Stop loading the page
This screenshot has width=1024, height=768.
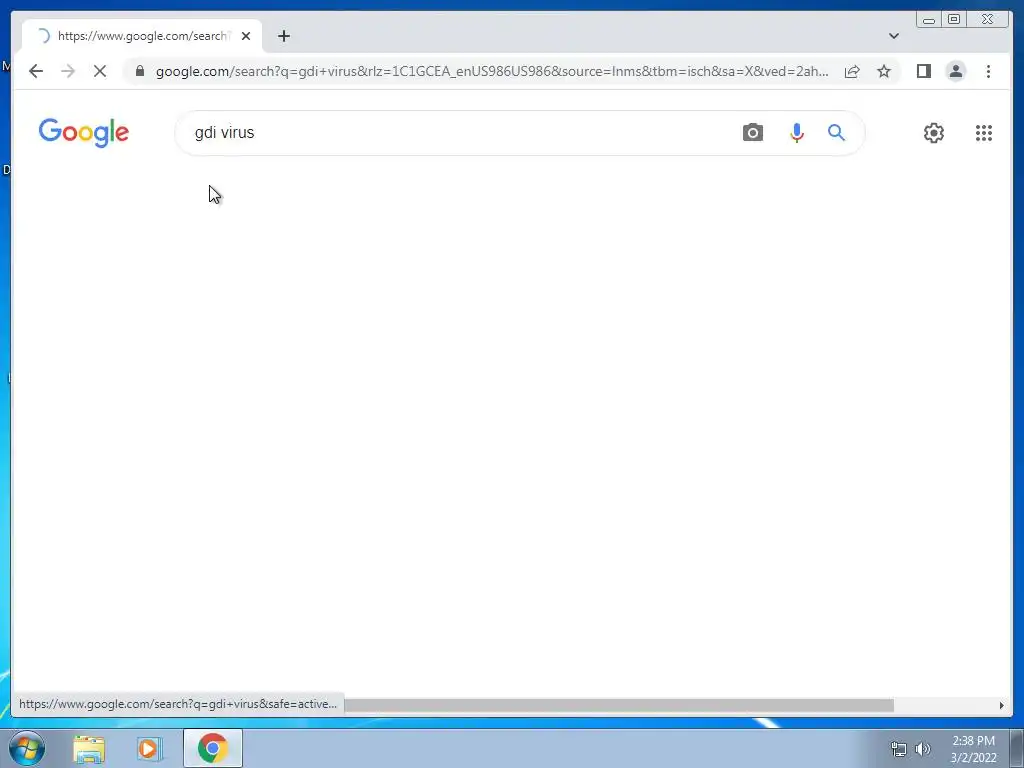[100, 71]
